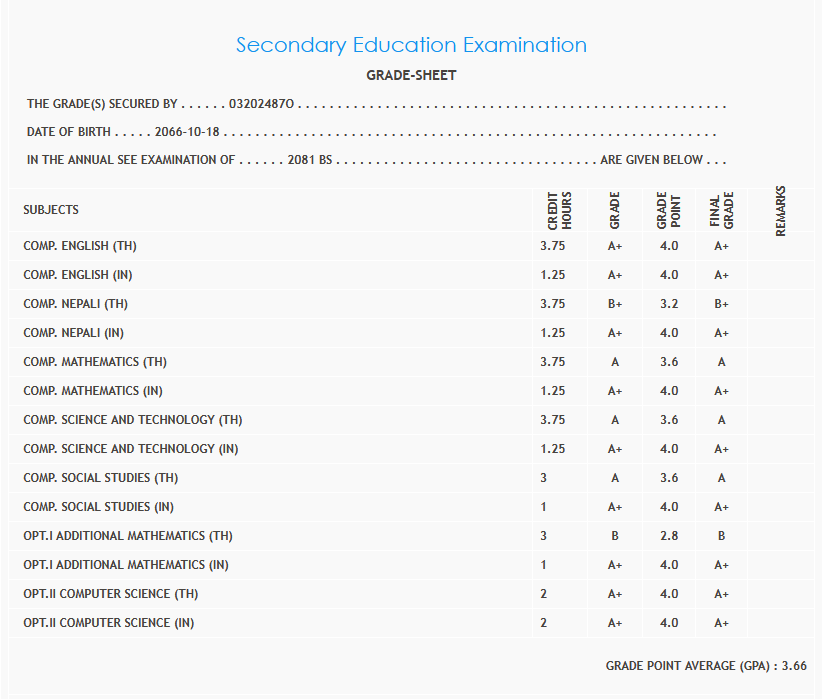This screenshot has height=699, width=825.
Task: Click the GRADE-SHEET heading
Action: tap(411, 75)
